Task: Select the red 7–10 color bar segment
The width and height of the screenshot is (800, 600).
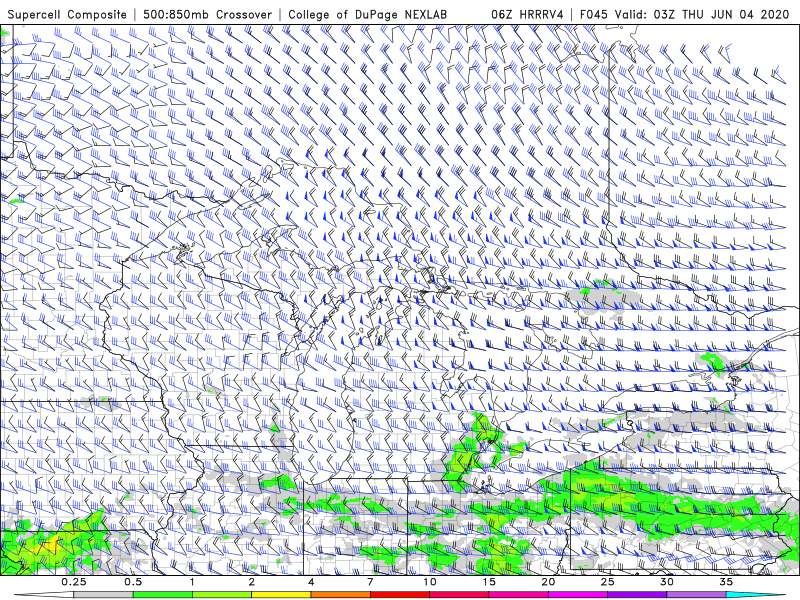Action: point(400,595)
